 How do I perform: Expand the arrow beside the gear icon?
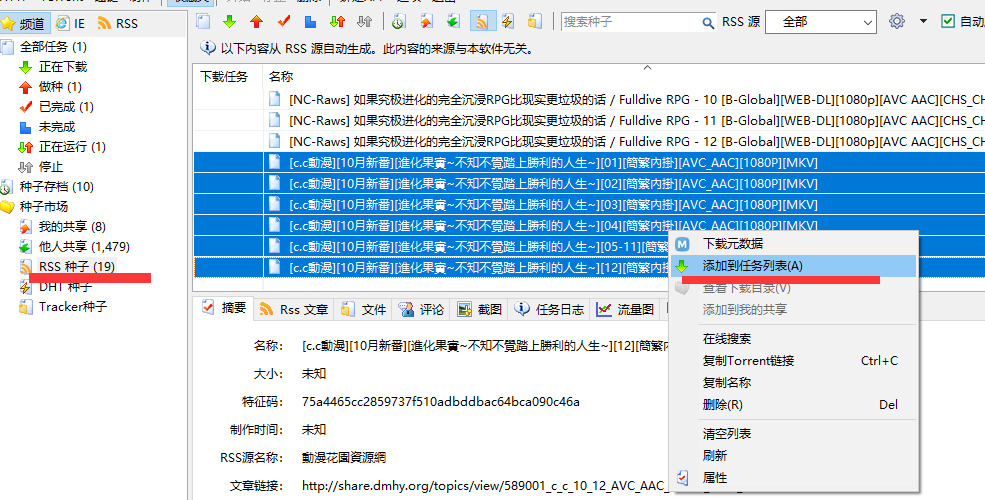pyautogui.click(x=922, y=21)
